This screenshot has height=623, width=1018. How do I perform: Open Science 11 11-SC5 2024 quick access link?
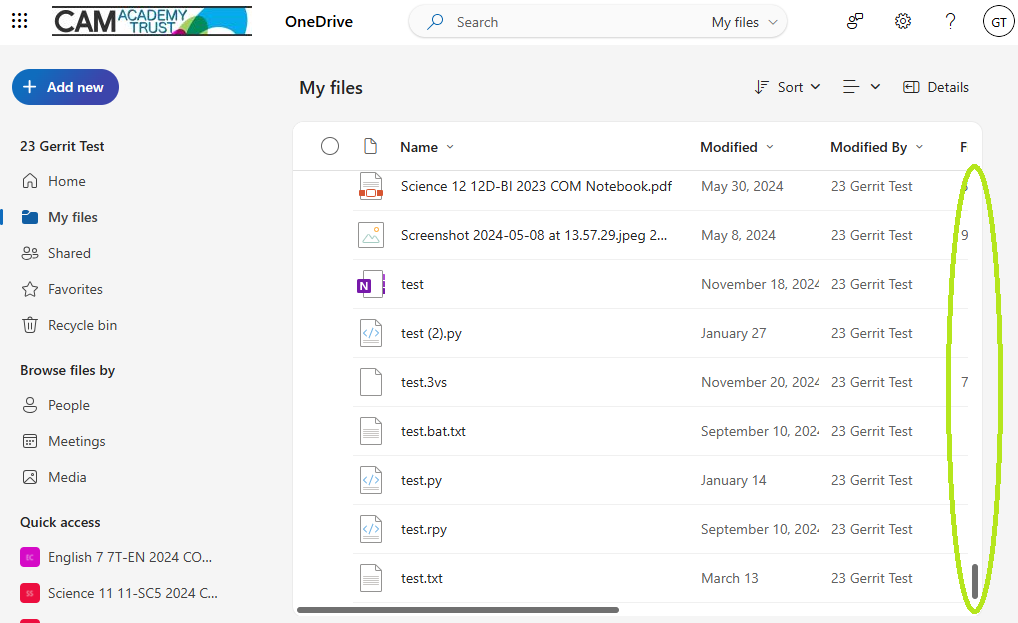132,593
